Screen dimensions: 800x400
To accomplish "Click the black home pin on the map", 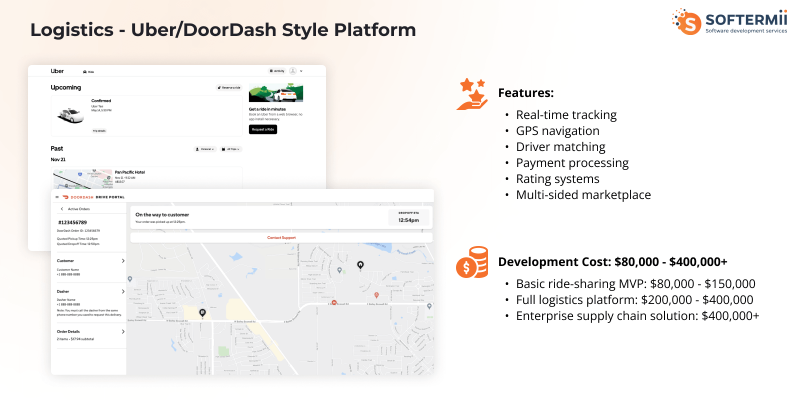I will pyautogui.click(x=361, y=265).
